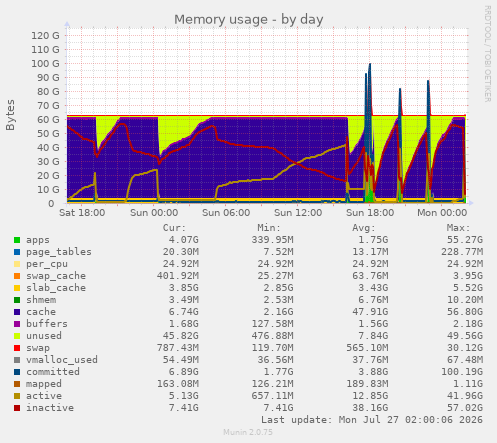The height and width of the screenshot is (443, 497).
Task: Click the 100 G y-axis label
Action: pos(45,64)
